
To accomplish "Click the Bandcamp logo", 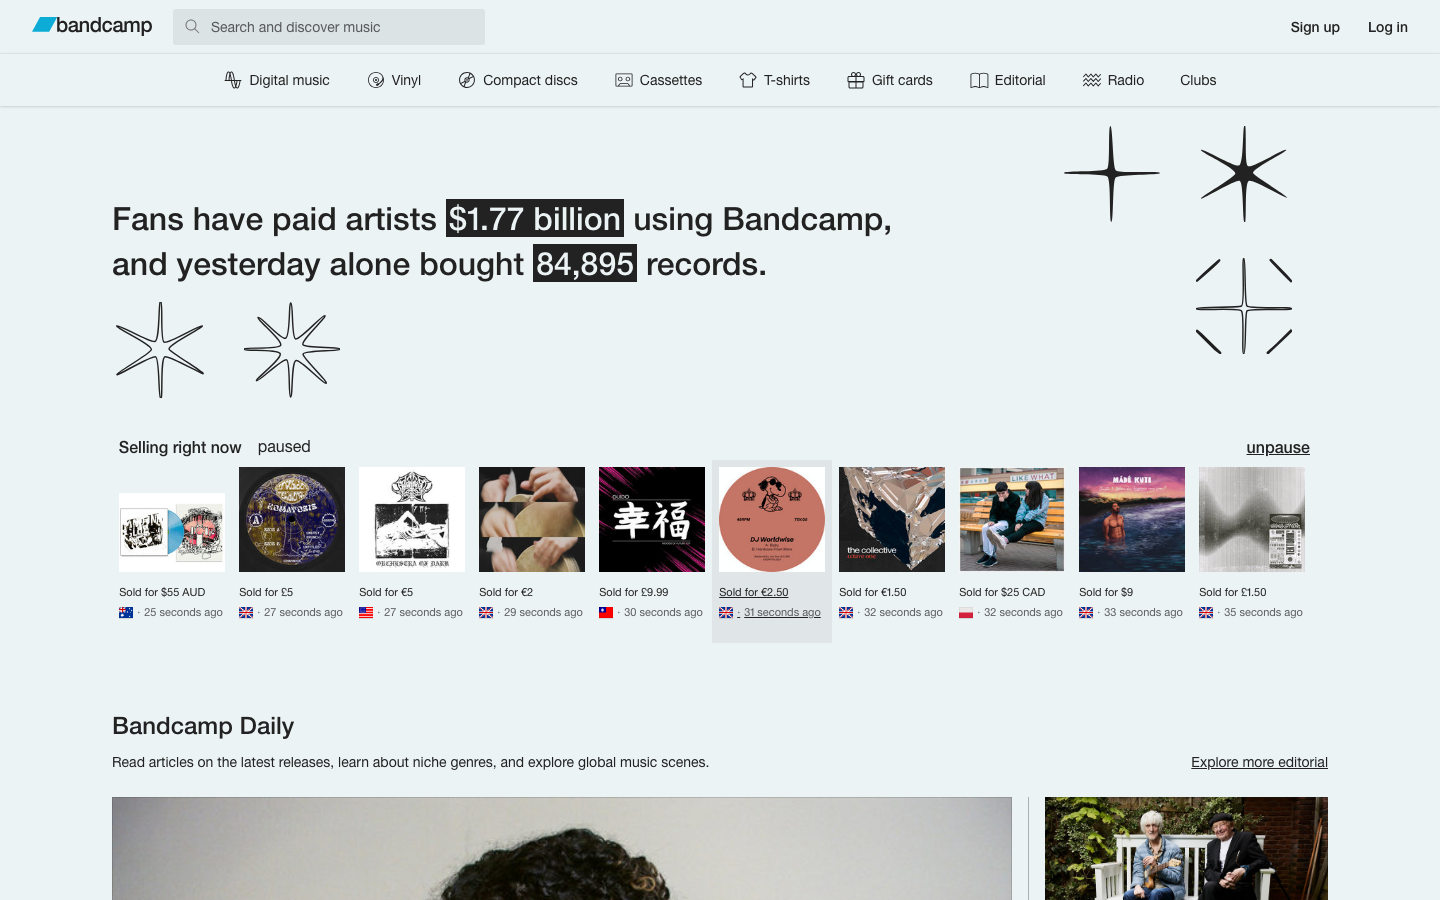I will (x=92, y=26).
